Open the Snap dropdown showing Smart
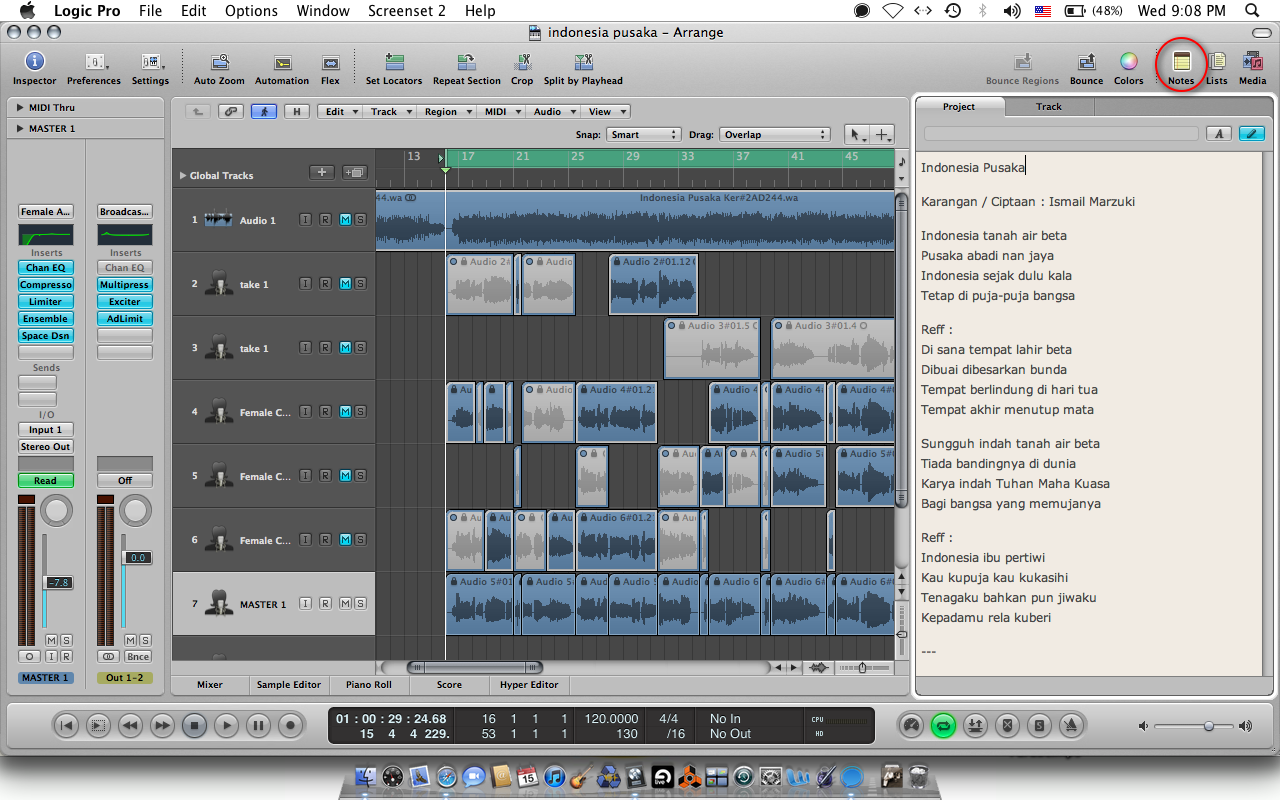Screen dimensions: 1280x800 (x=644, y=134)
